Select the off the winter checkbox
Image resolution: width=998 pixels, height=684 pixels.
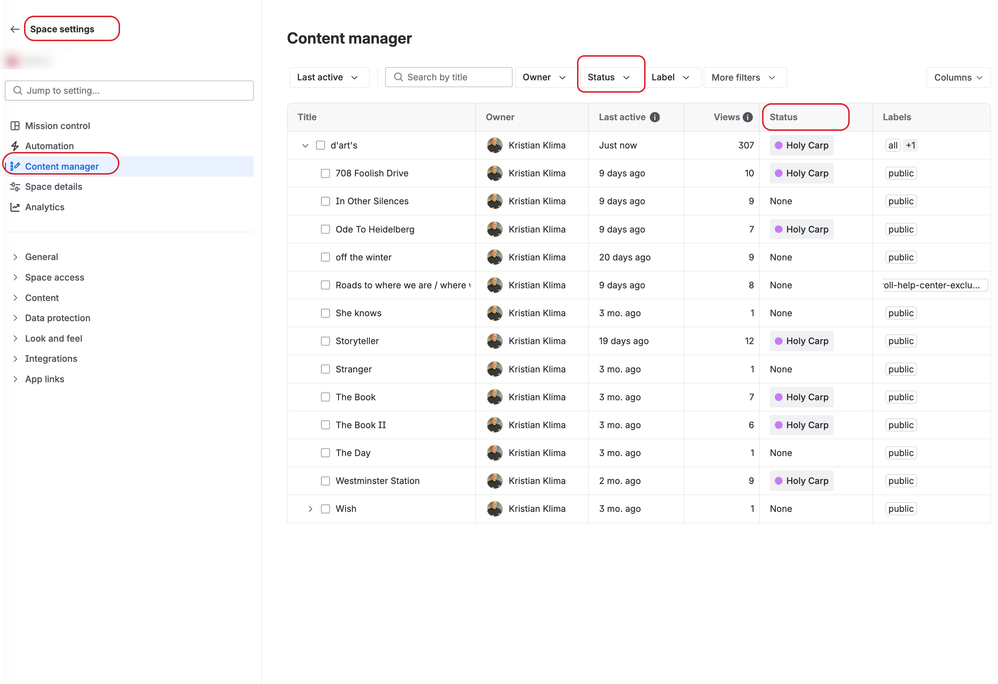point(325,257)
